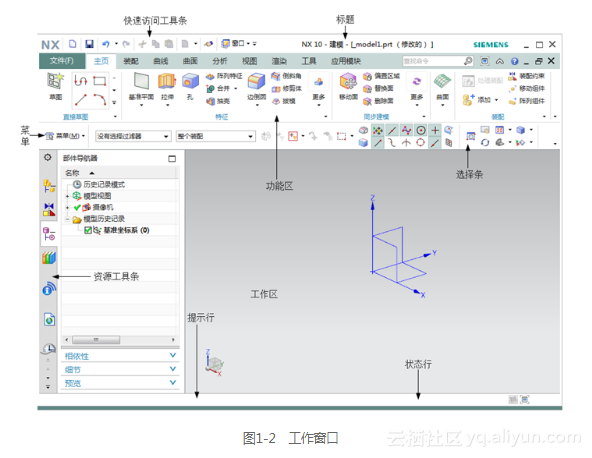
Task: Toggle the 基准坐标系 (0) checkbox
Action: (x=88, y=230)
